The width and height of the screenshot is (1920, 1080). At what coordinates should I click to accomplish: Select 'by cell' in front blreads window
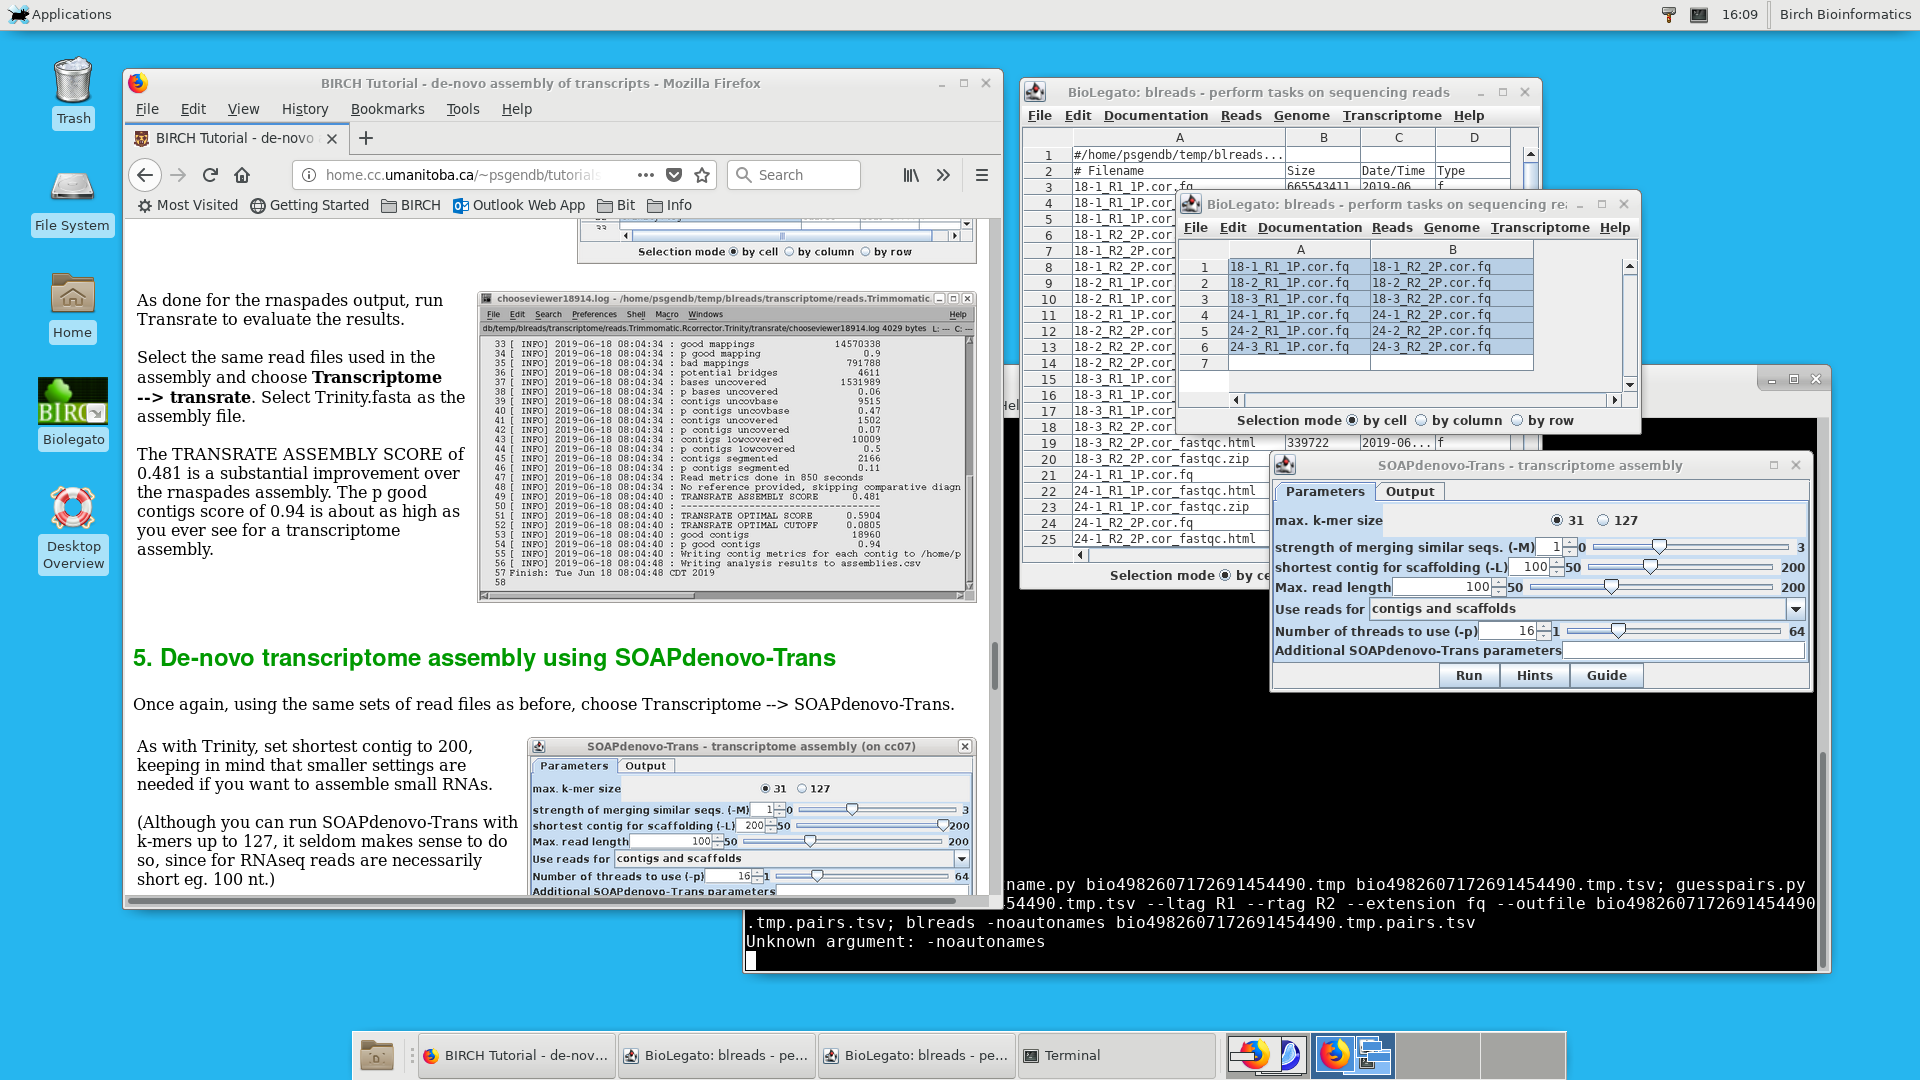(x=1353, y=420)
